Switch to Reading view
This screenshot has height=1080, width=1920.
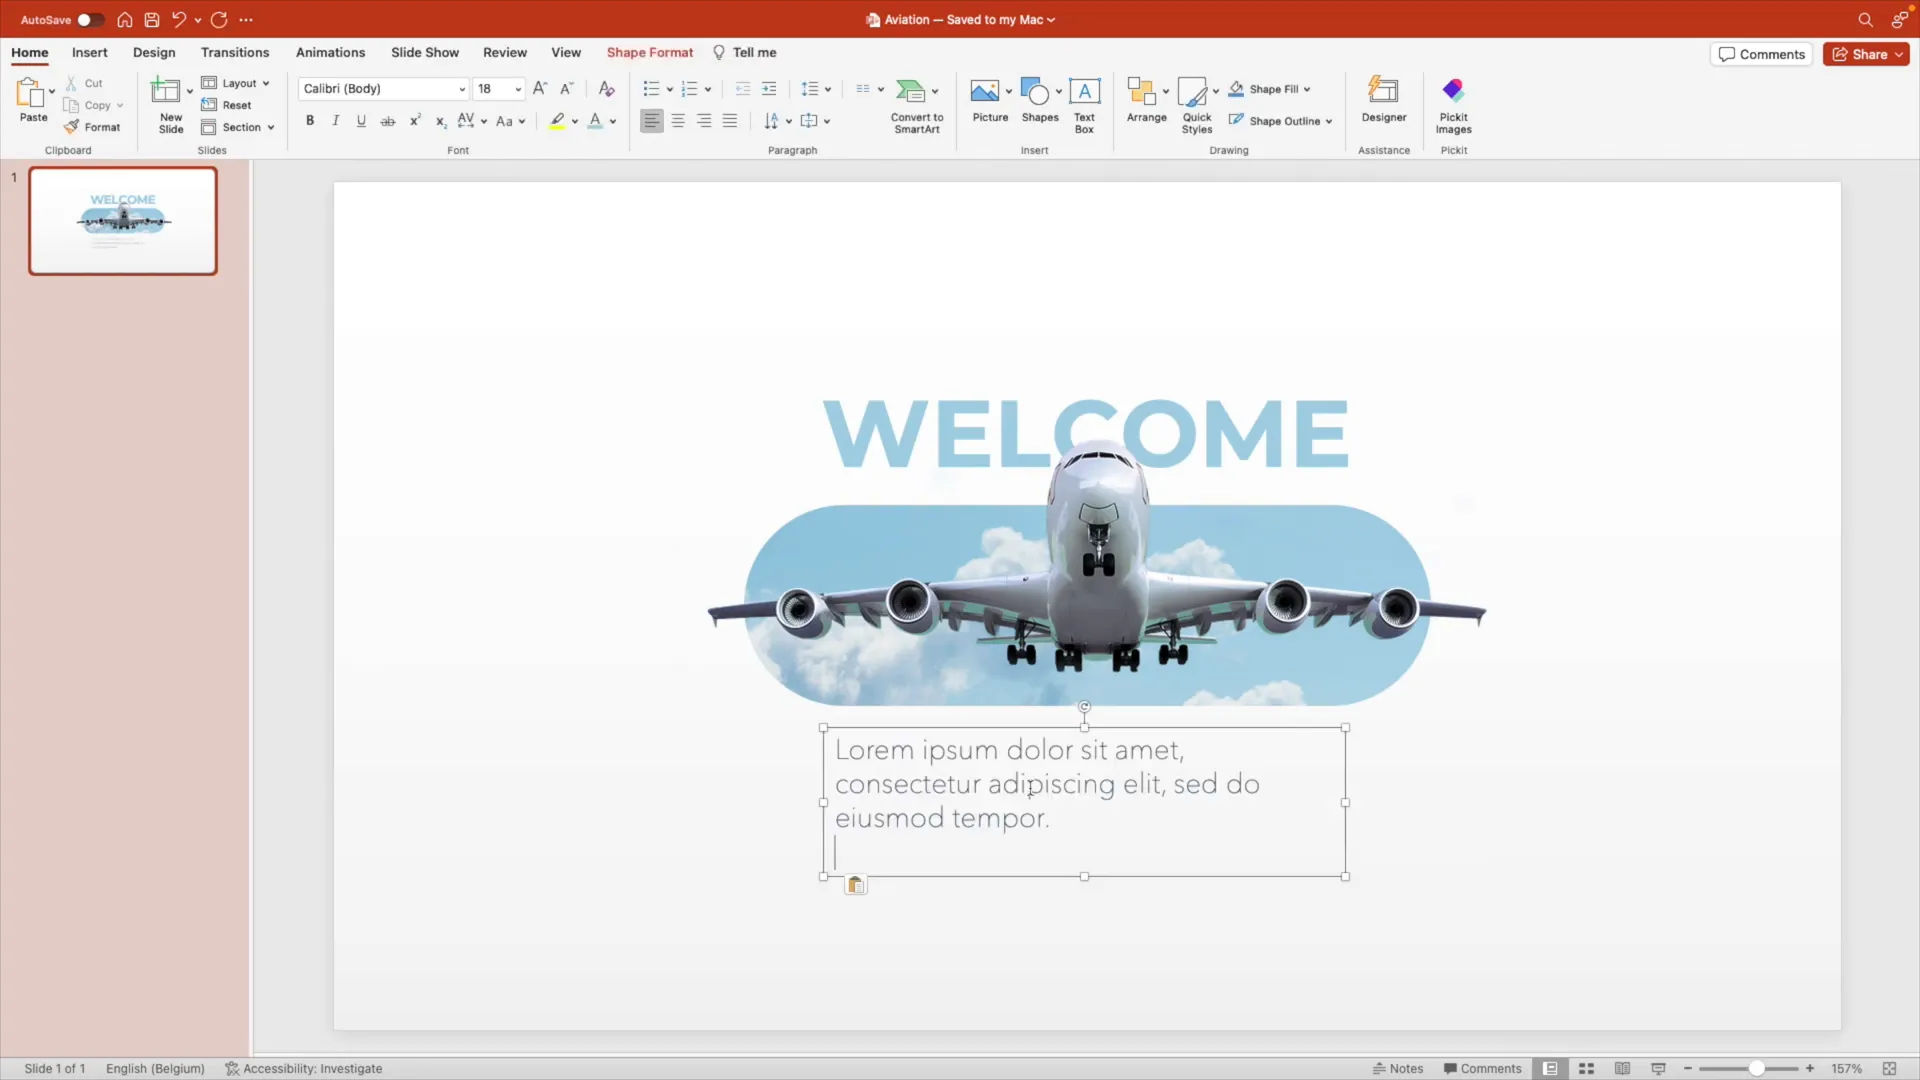coord(1622,1068)
